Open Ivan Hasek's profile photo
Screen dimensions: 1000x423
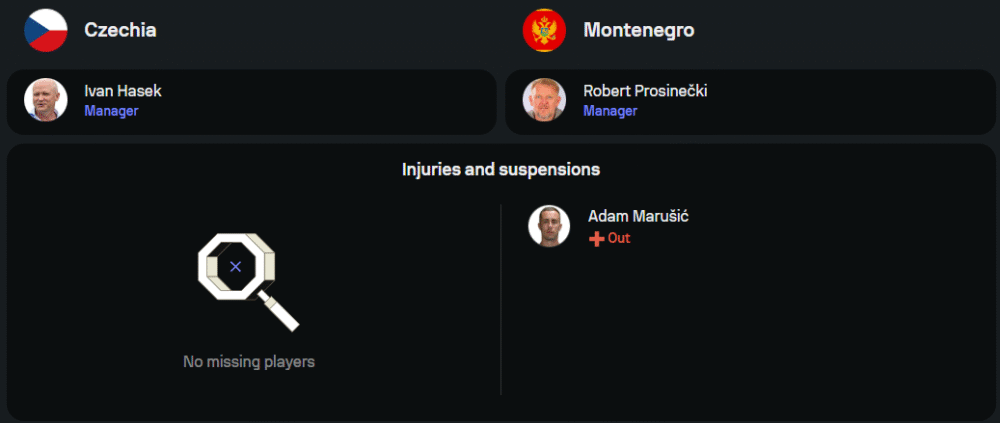(46, 100)
